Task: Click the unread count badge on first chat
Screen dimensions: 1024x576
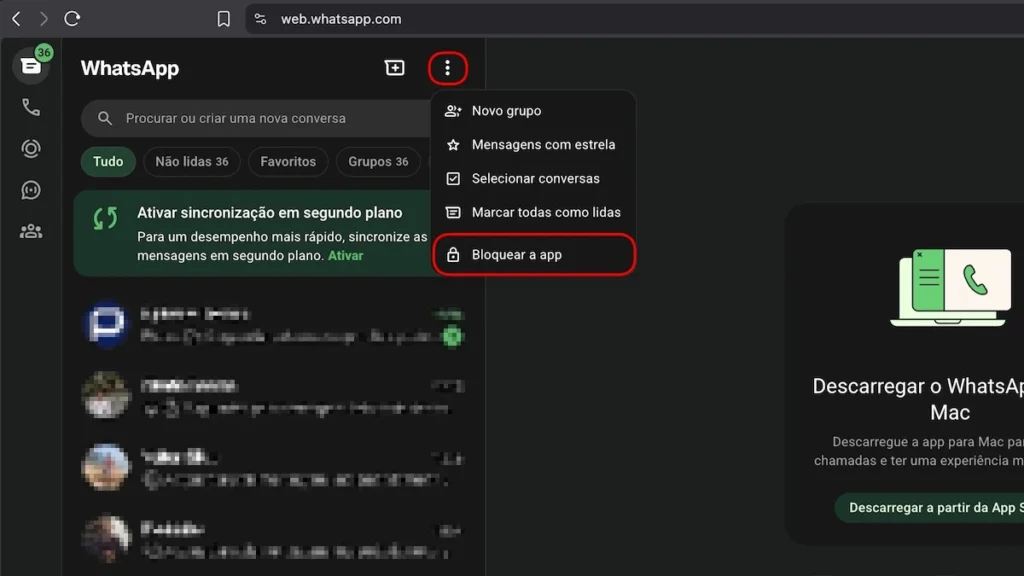Action: (x=452, y=336)
